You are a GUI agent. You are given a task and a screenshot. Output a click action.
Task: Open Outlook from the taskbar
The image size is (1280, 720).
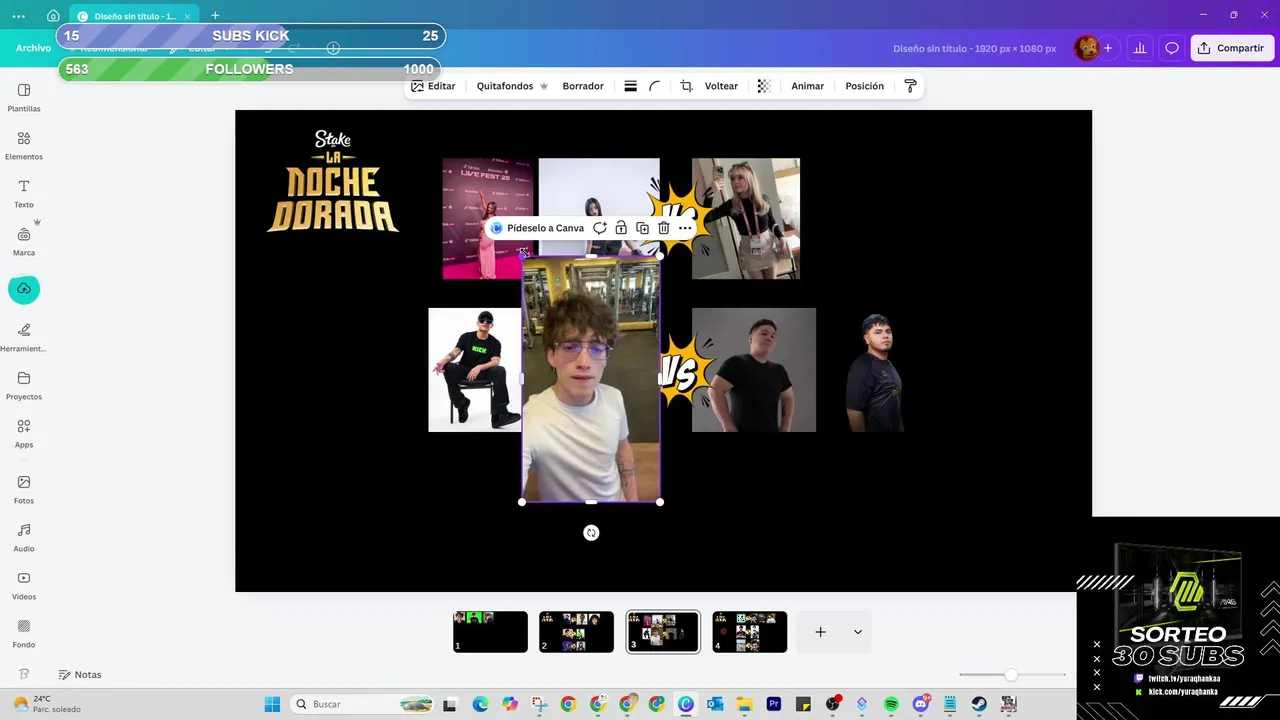pyautogui.click(x=715, y=704)
